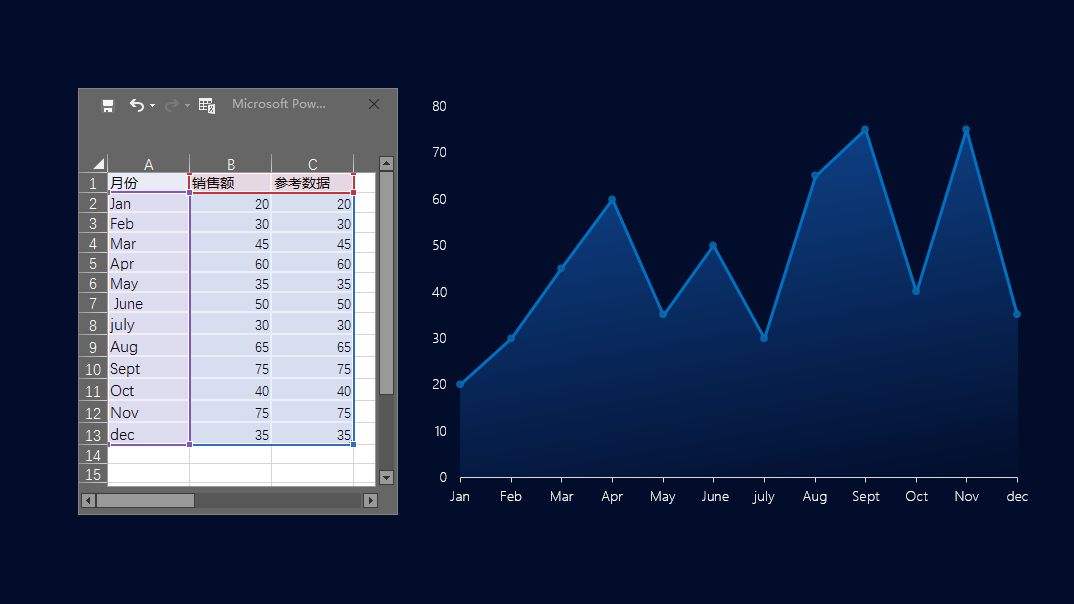
Task: Select the Apr cell
Action: click(149, 263)
